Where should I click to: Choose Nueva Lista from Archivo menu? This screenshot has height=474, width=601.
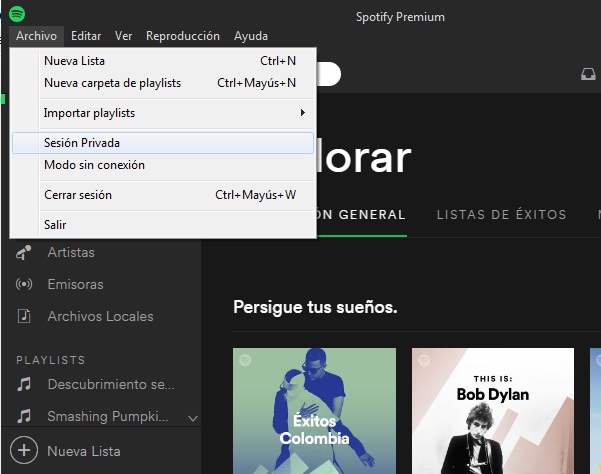click(163, 61)
